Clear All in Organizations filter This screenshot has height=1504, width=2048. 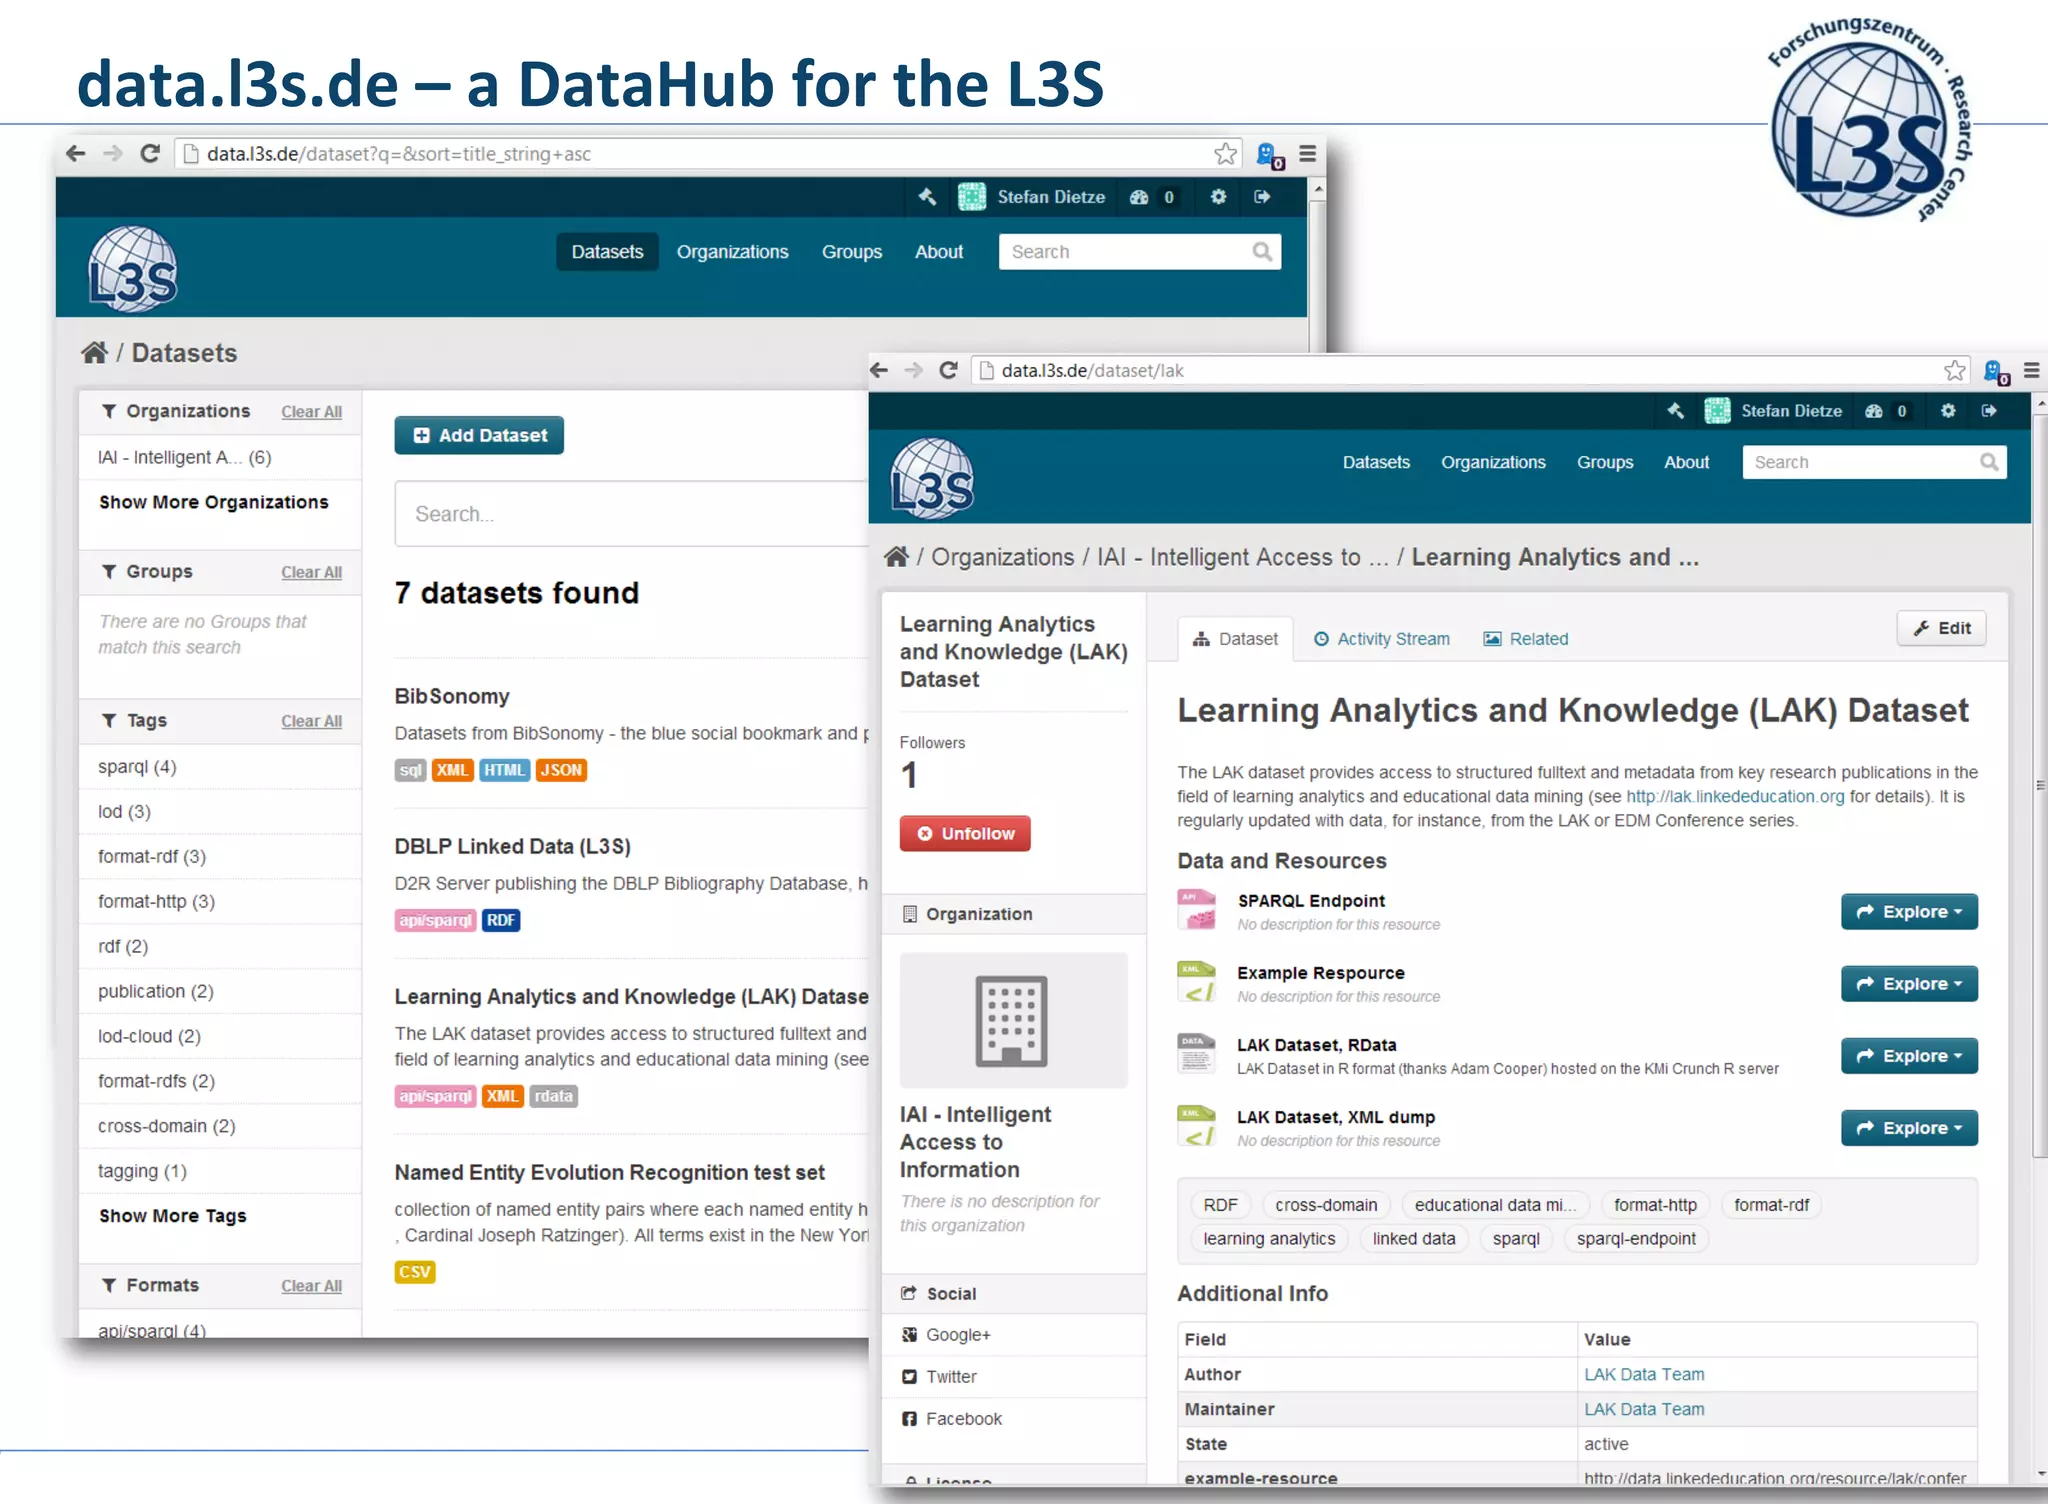pyautogui.click(x=311, y=411)
